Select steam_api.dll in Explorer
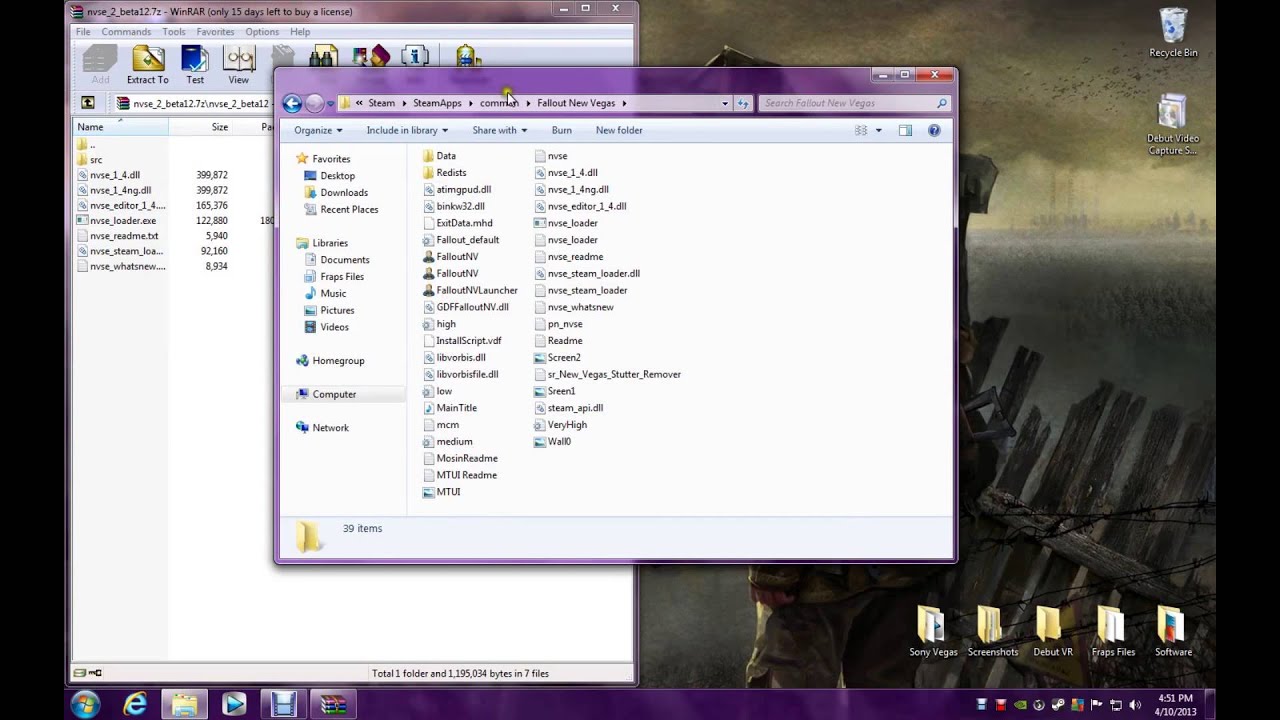The width and height of the screenshot is (1280, 720). (568, 408)
